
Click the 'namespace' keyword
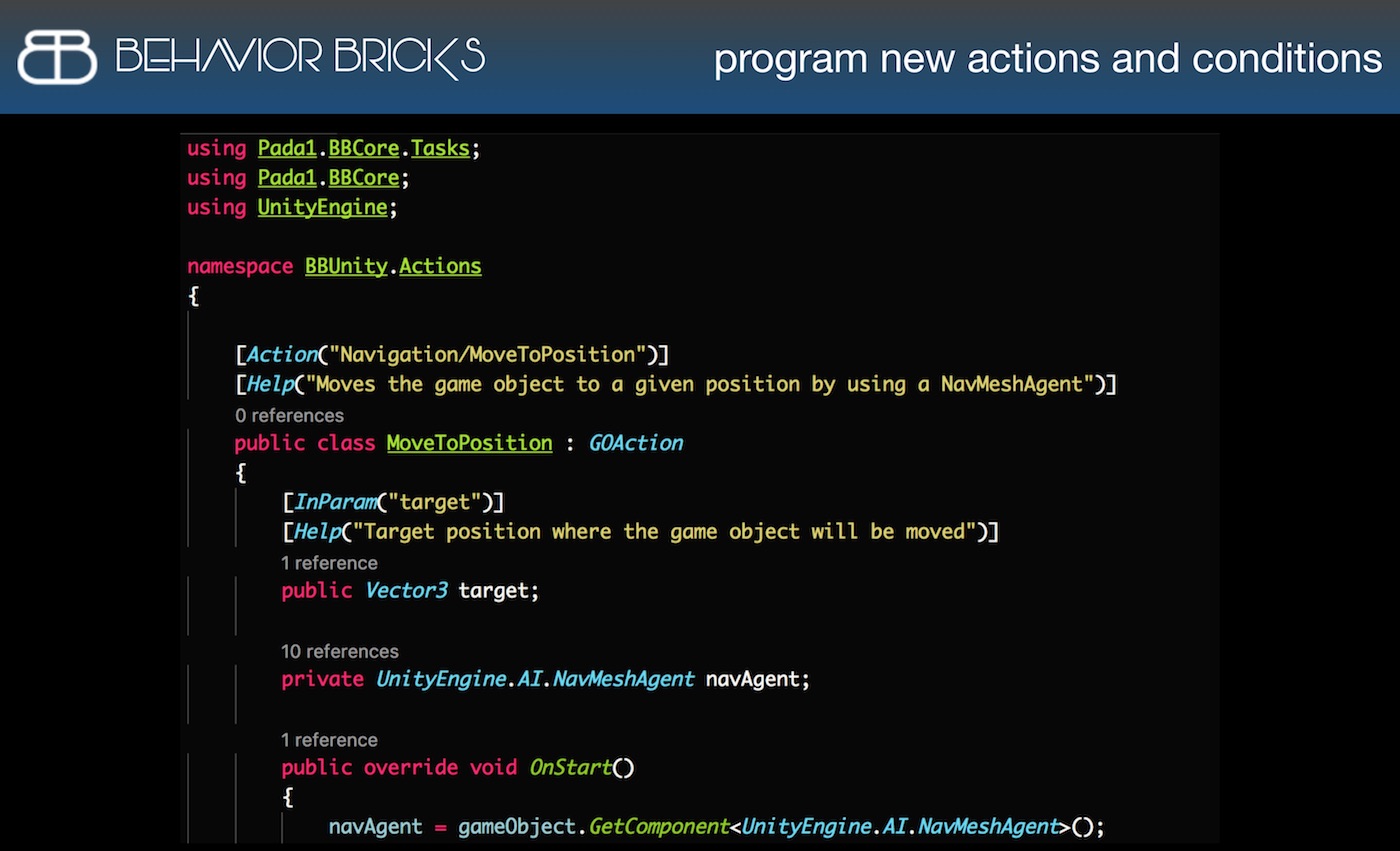(x=240, y=266)
